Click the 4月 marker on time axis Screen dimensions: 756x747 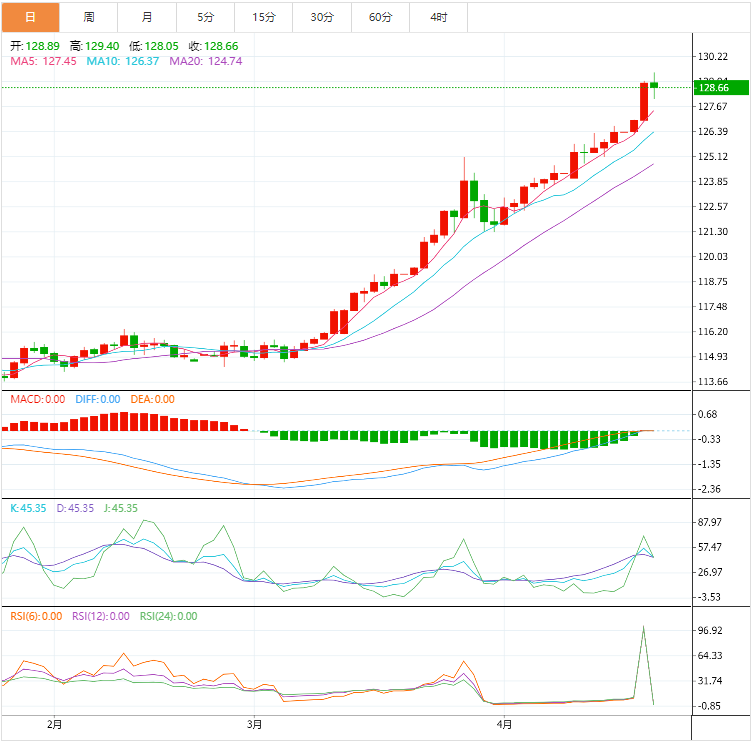504,724
